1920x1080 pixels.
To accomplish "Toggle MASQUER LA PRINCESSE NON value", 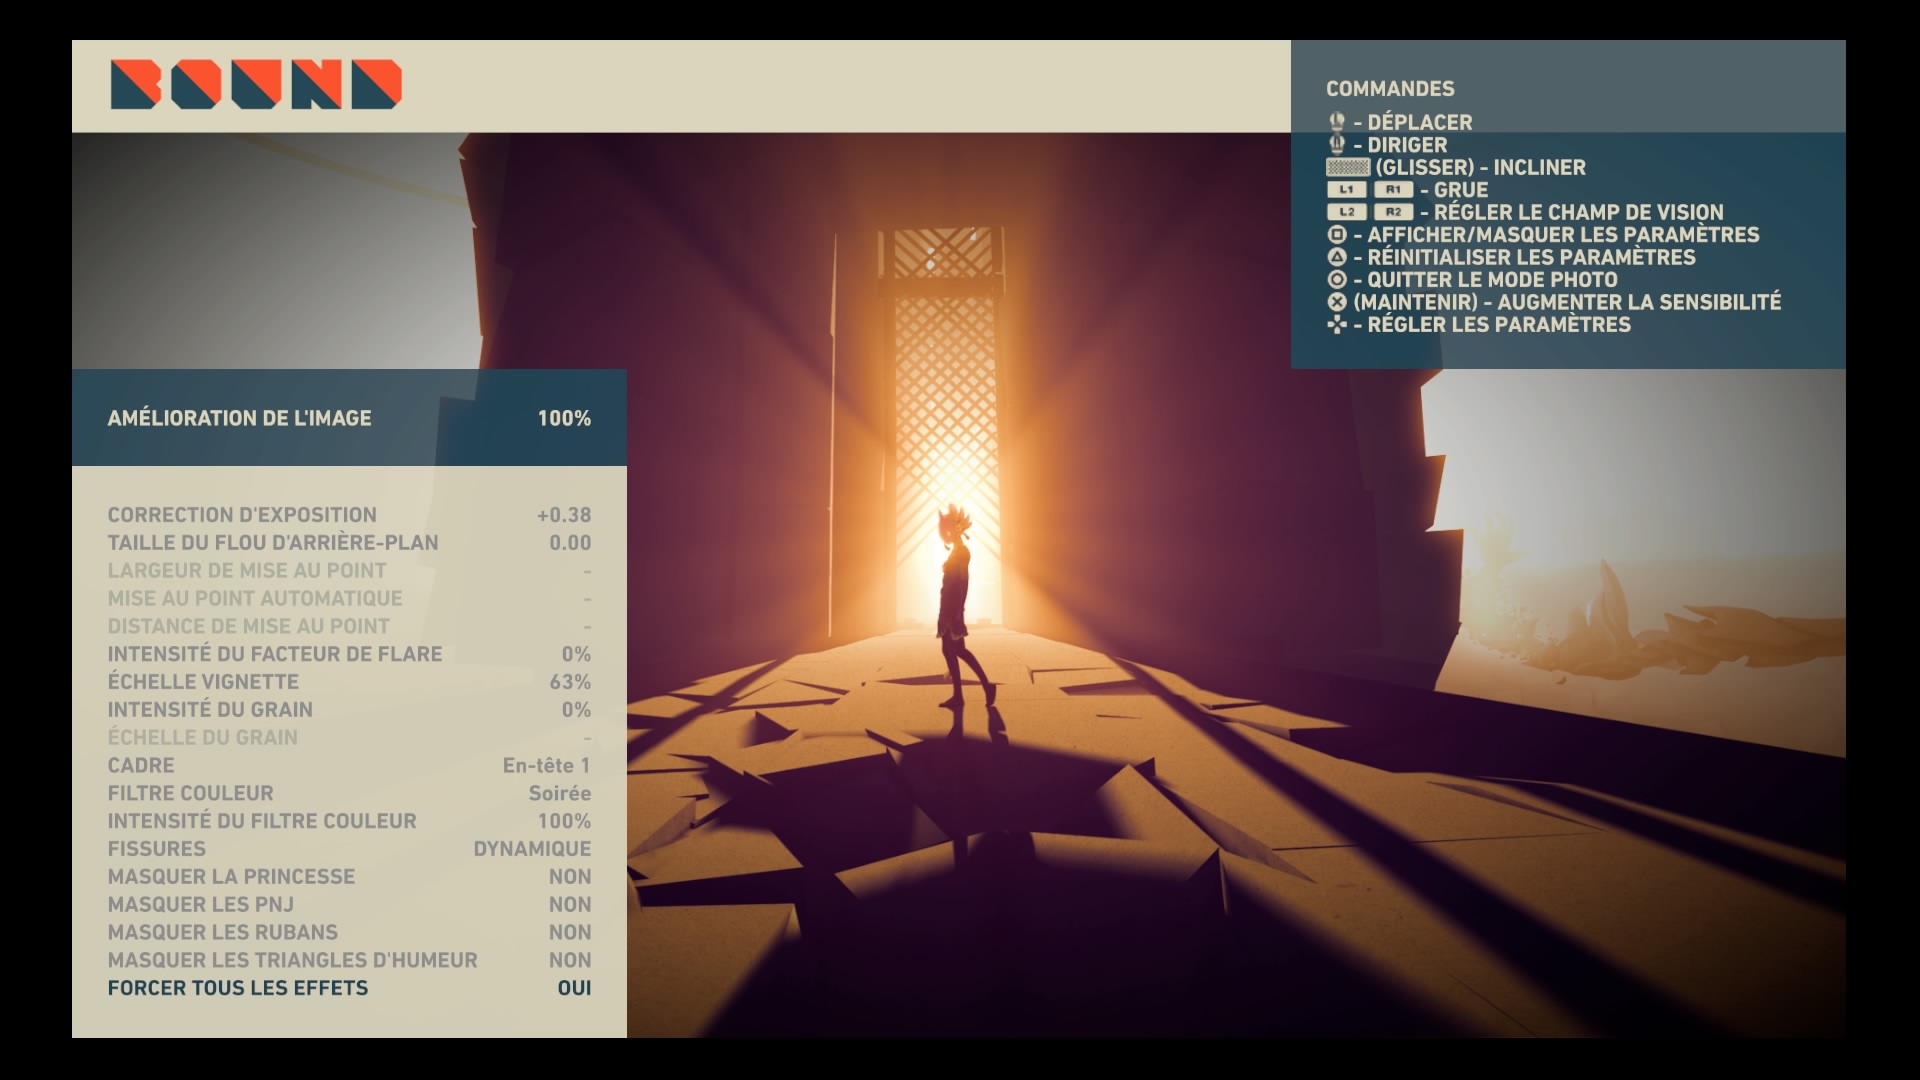I will point(570,877).
